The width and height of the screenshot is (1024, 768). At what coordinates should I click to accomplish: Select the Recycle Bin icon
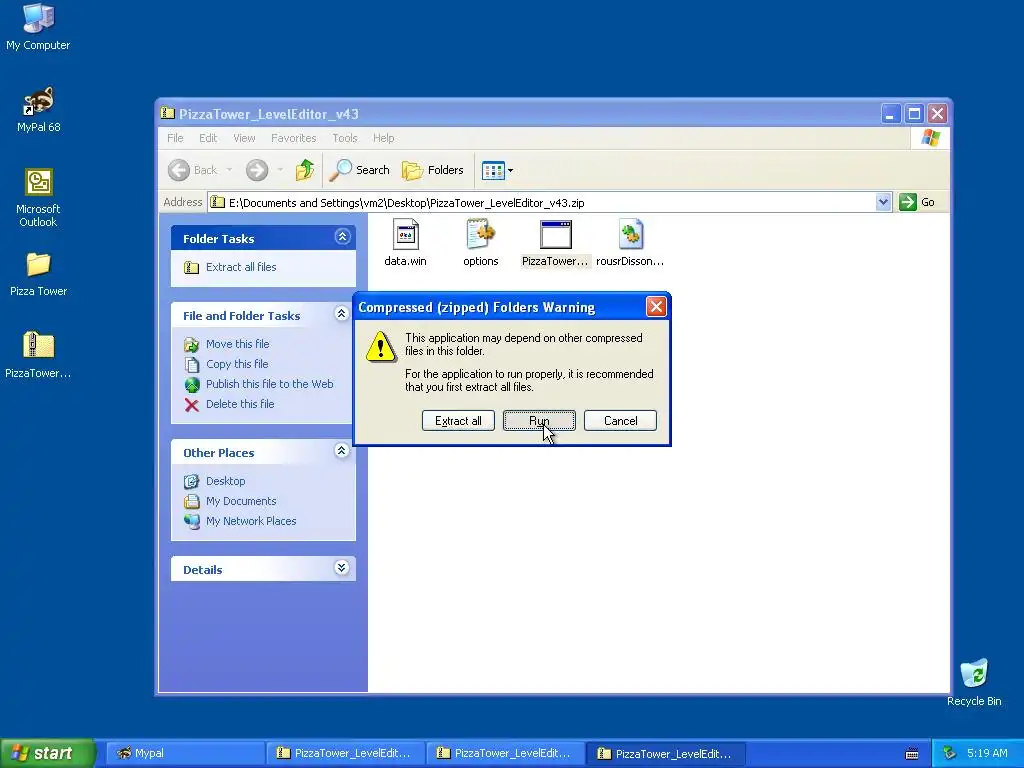(974, 682)
